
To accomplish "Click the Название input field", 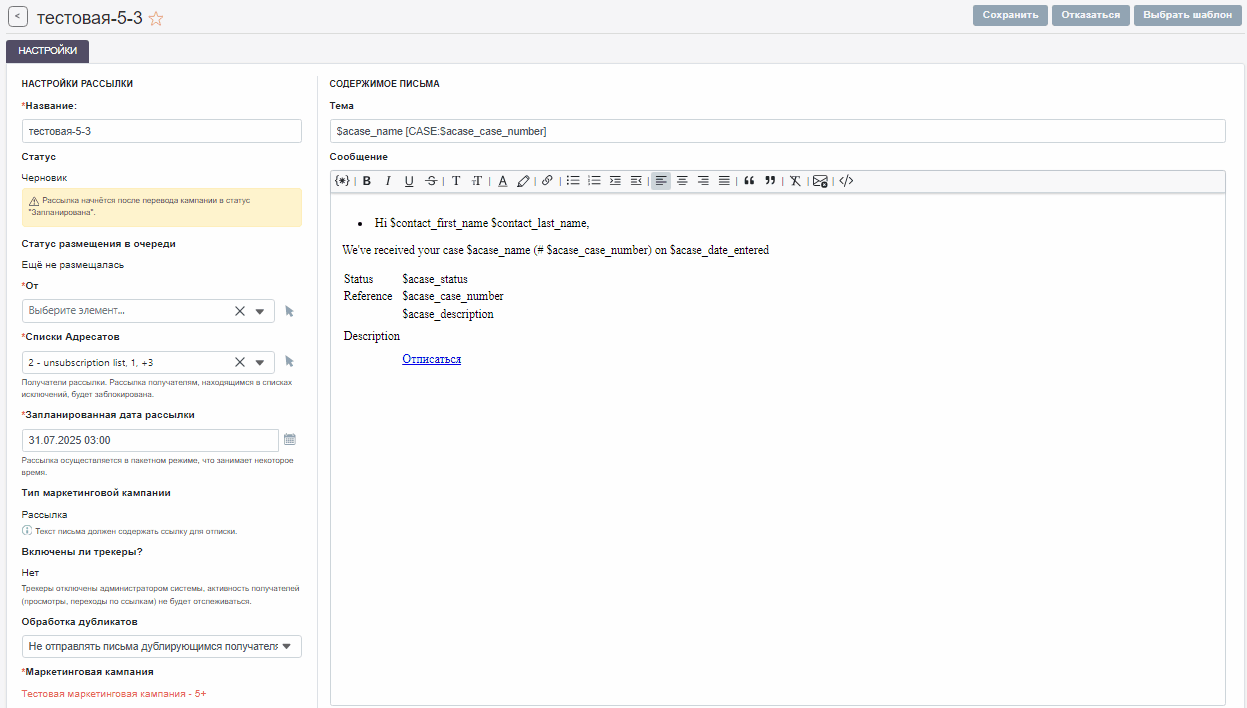I will [162, 131].
